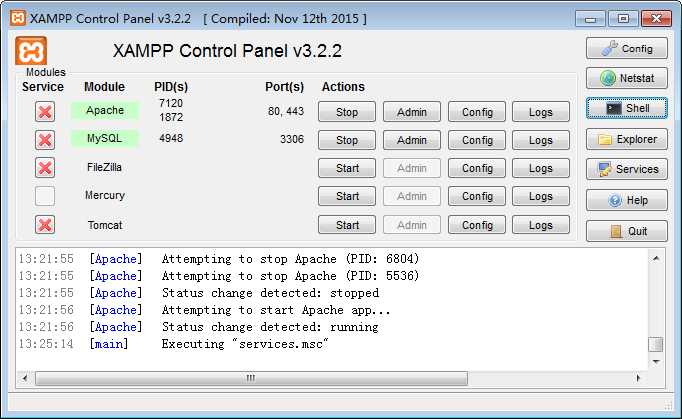Click MySQL PID 4948
Image resolution: width=682 pixels, height=419 pixels.
click(171, 138)
